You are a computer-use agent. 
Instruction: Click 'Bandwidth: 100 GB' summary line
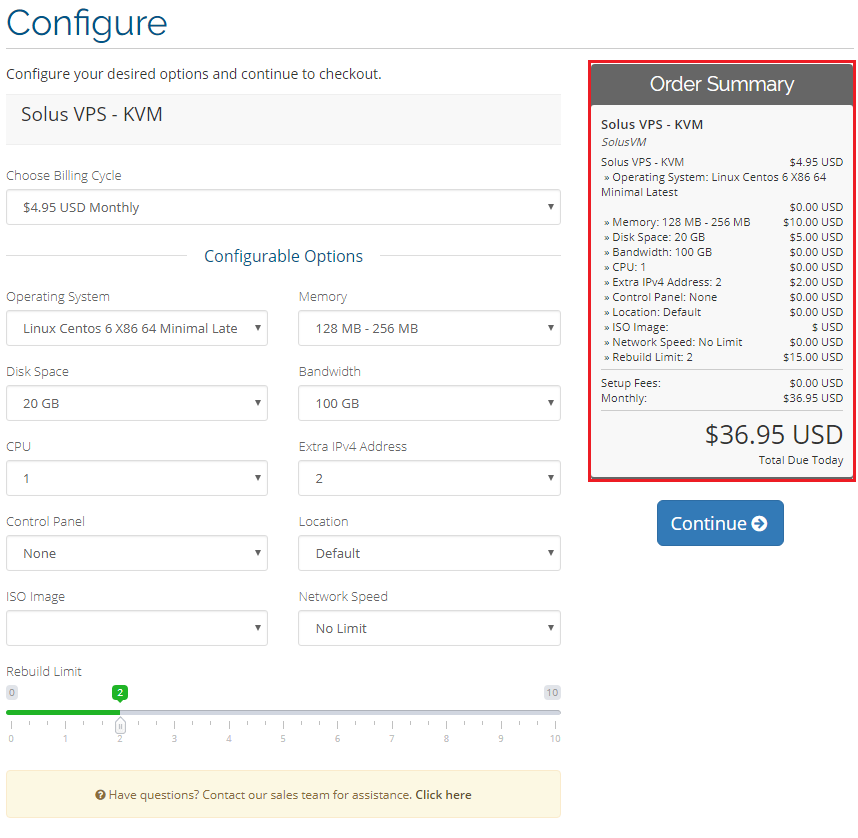pos(722,252)
